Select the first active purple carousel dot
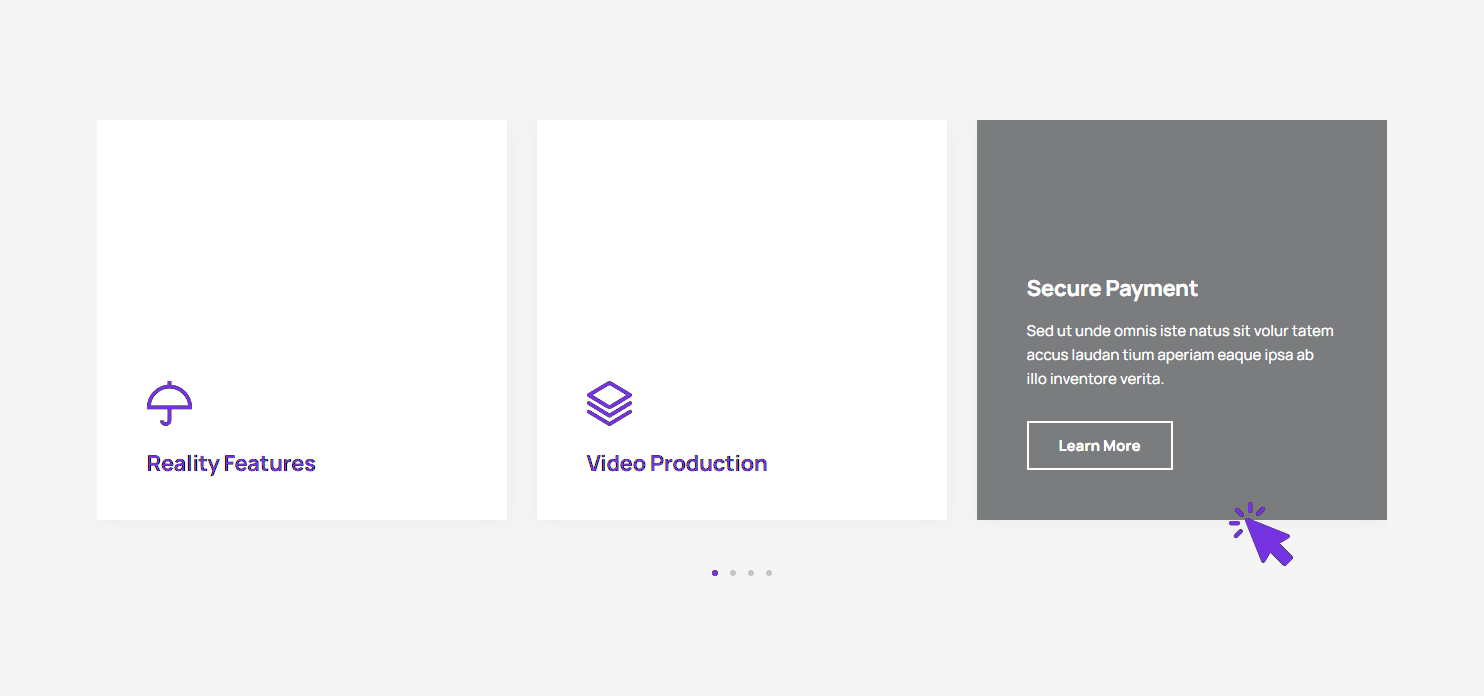This screenshot has width=1484, height=696. click(x=715, y=573)
